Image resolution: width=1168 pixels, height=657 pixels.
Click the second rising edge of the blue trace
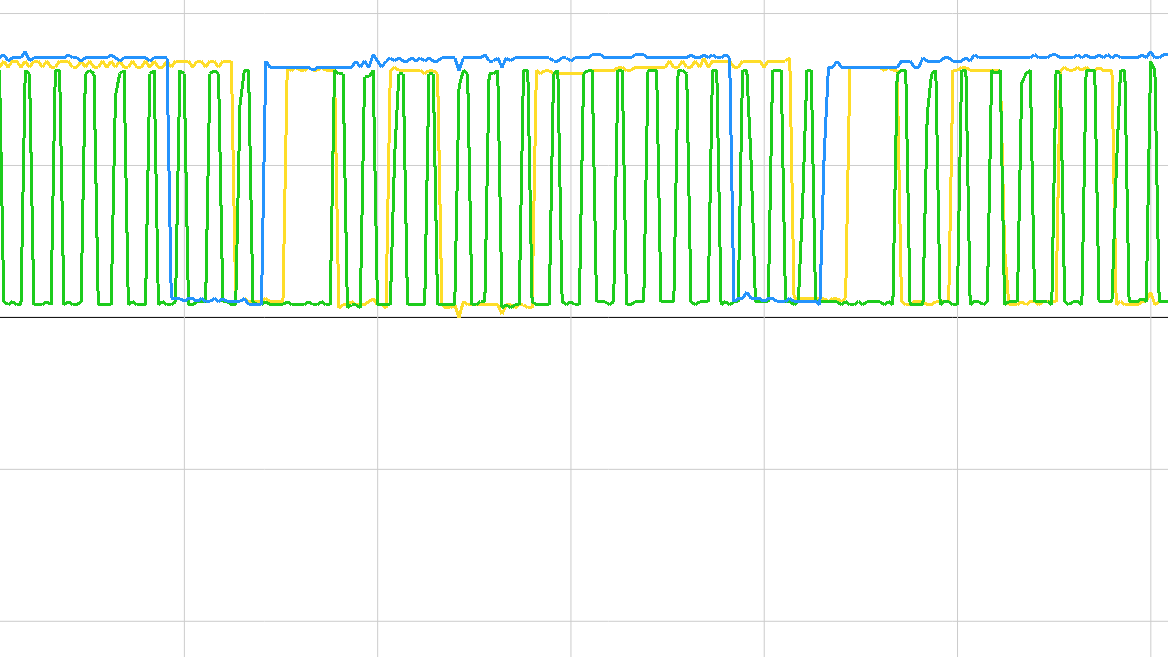click(827, 180)
